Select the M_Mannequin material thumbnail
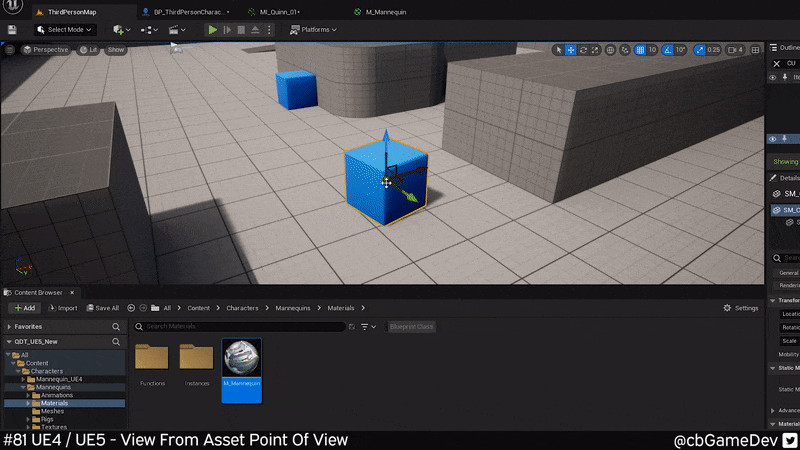 [x=242, y=370]
